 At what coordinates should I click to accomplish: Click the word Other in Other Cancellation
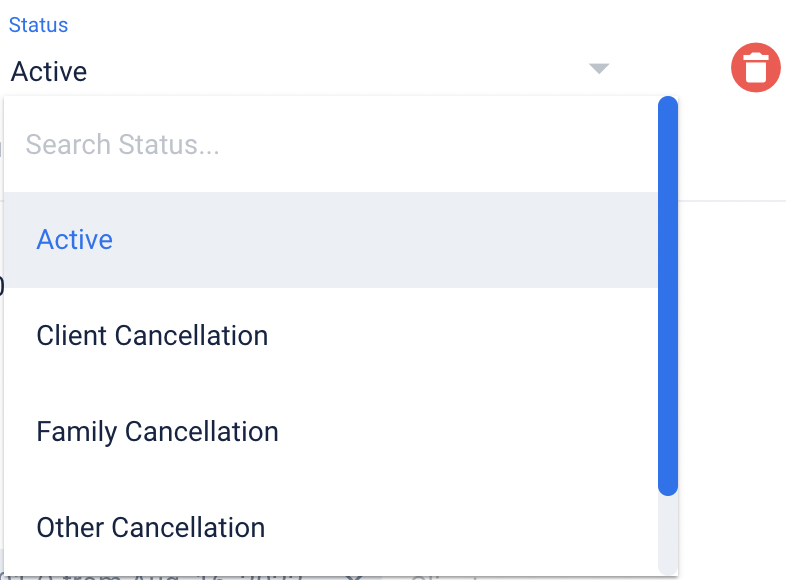tap(70, 527)
